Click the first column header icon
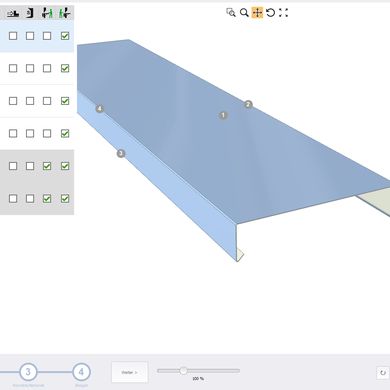390x390 pixels. [x=13, y=13]
